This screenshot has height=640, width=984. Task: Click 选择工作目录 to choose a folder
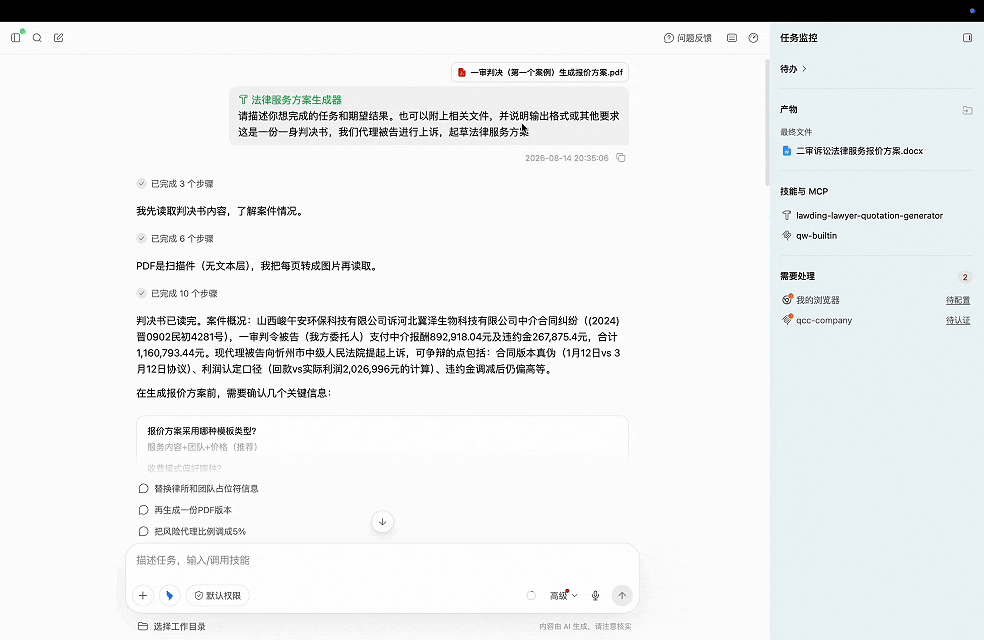click(x=172, y=626)
